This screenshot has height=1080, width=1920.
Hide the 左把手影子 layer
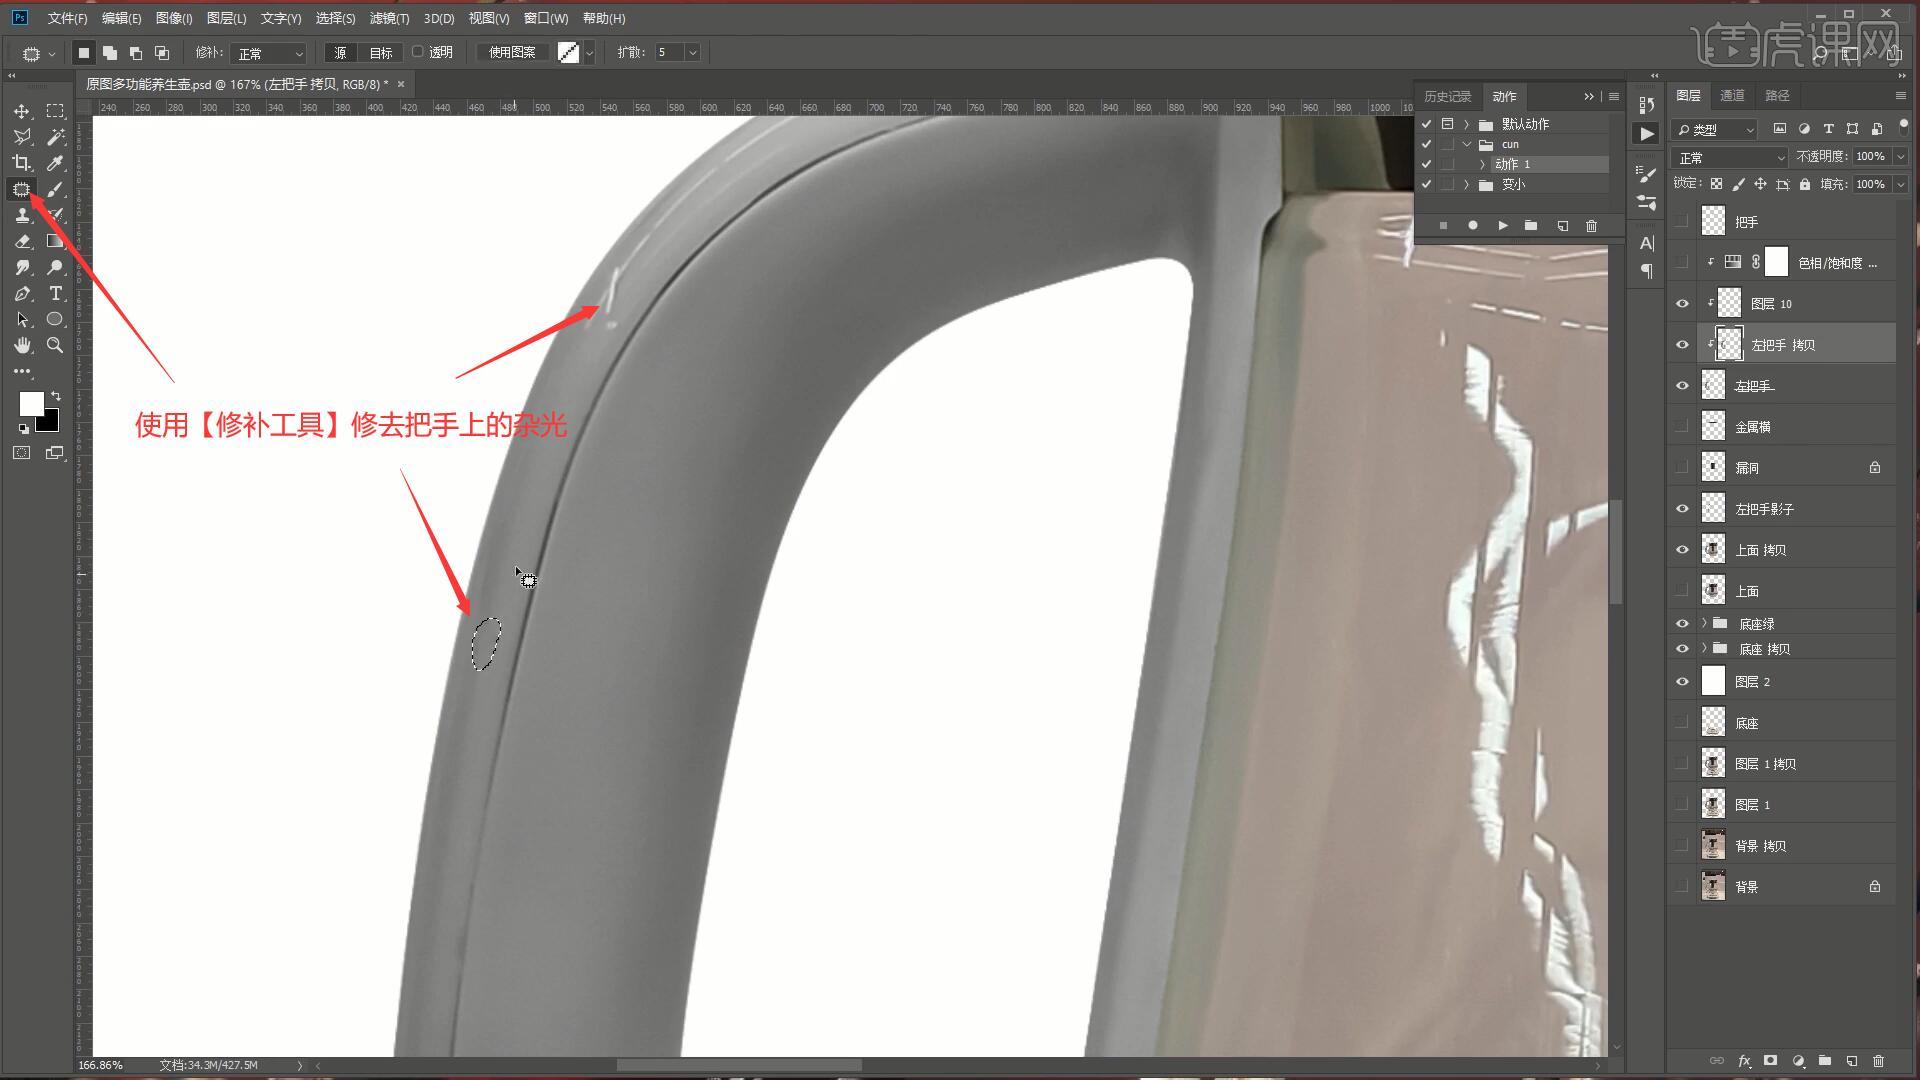(1682, 509)
